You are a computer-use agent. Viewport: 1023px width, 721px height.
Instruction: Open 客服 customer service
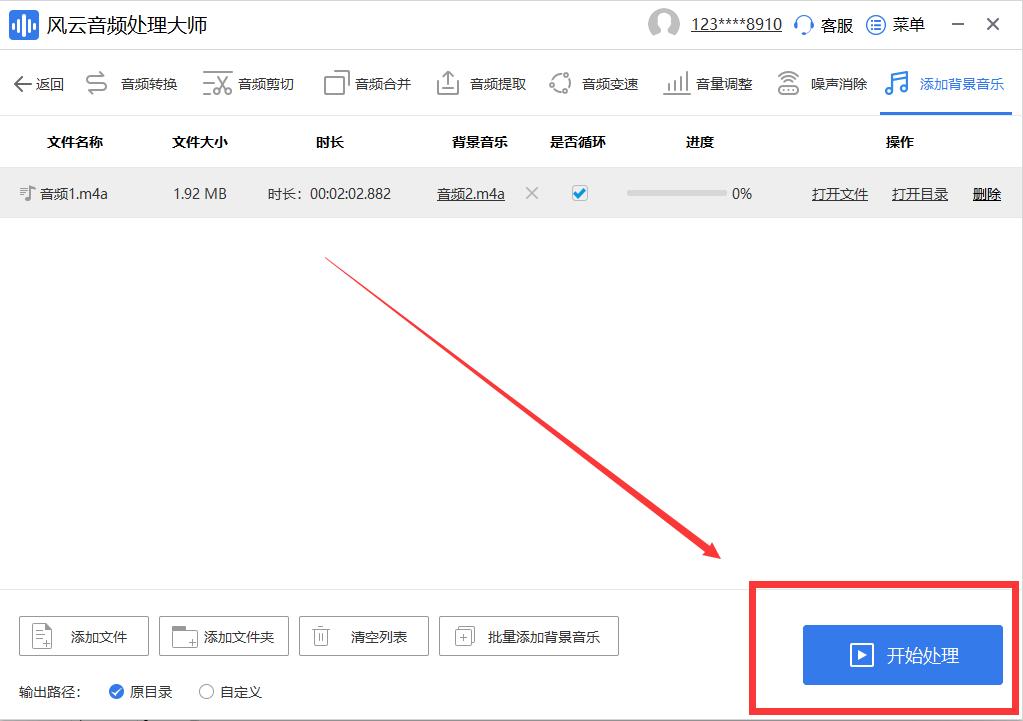click(822, 24)
